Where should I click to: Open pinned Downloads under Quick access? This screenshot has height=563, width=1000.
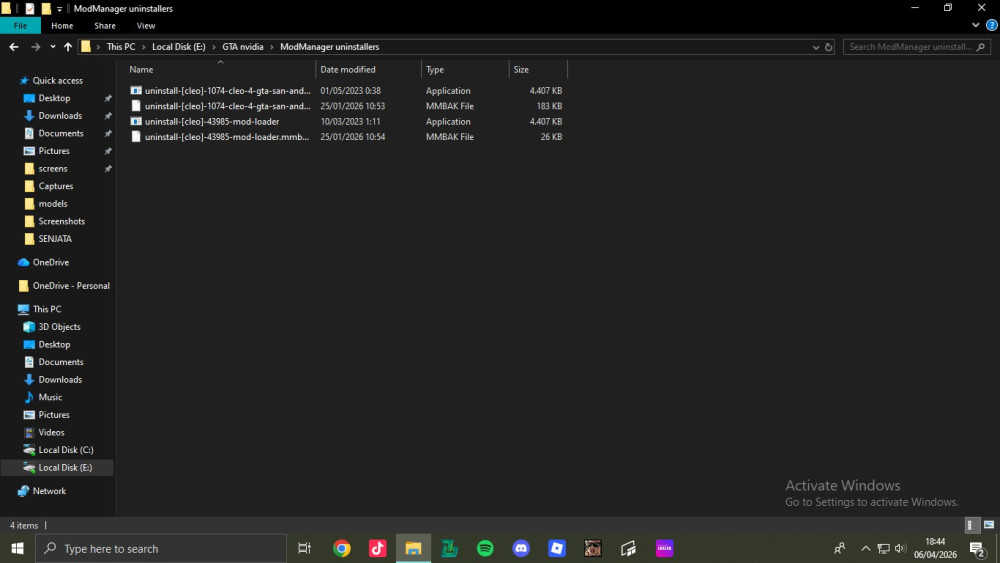pyautogui.click(x=60, y=115)
